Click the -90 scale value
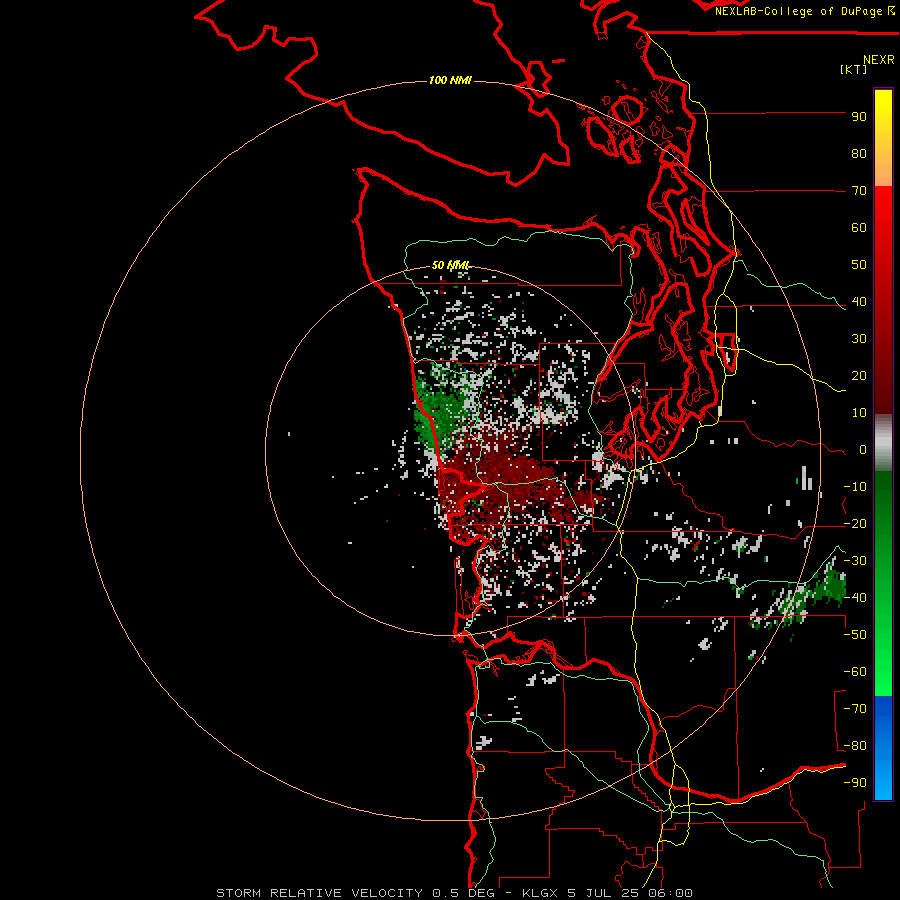 [x=855, y=783]
